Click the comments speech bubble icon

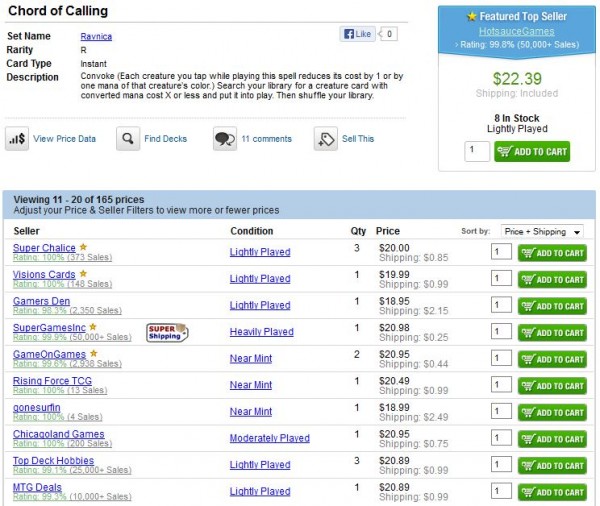pos(225,139)
